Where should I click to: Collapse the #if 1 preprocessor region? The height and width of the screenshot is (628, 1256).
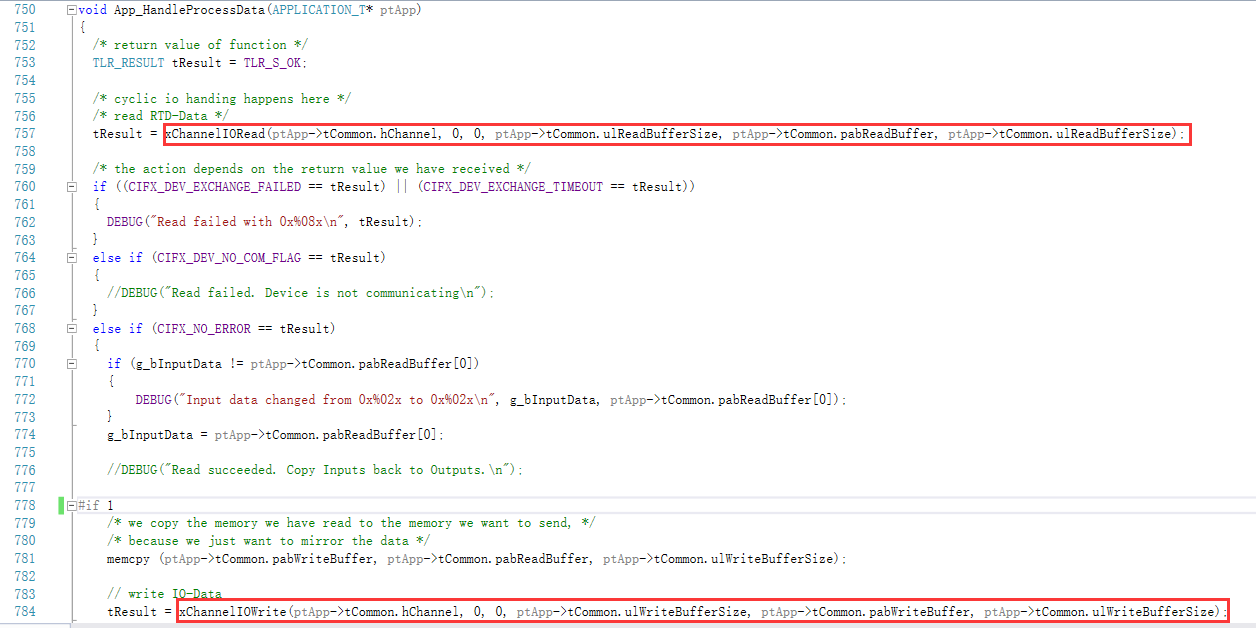[x=71, y=506]
